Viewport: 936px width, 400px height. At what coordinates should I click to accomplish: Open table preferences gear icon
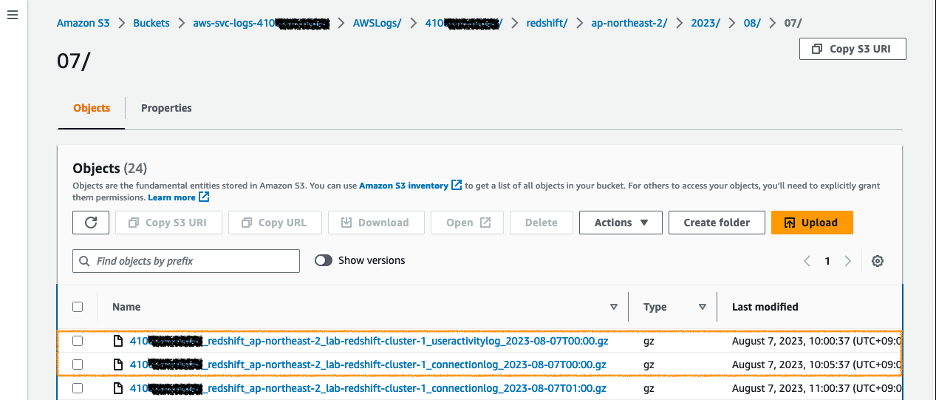pyautogui.click(x=877, y=261)
